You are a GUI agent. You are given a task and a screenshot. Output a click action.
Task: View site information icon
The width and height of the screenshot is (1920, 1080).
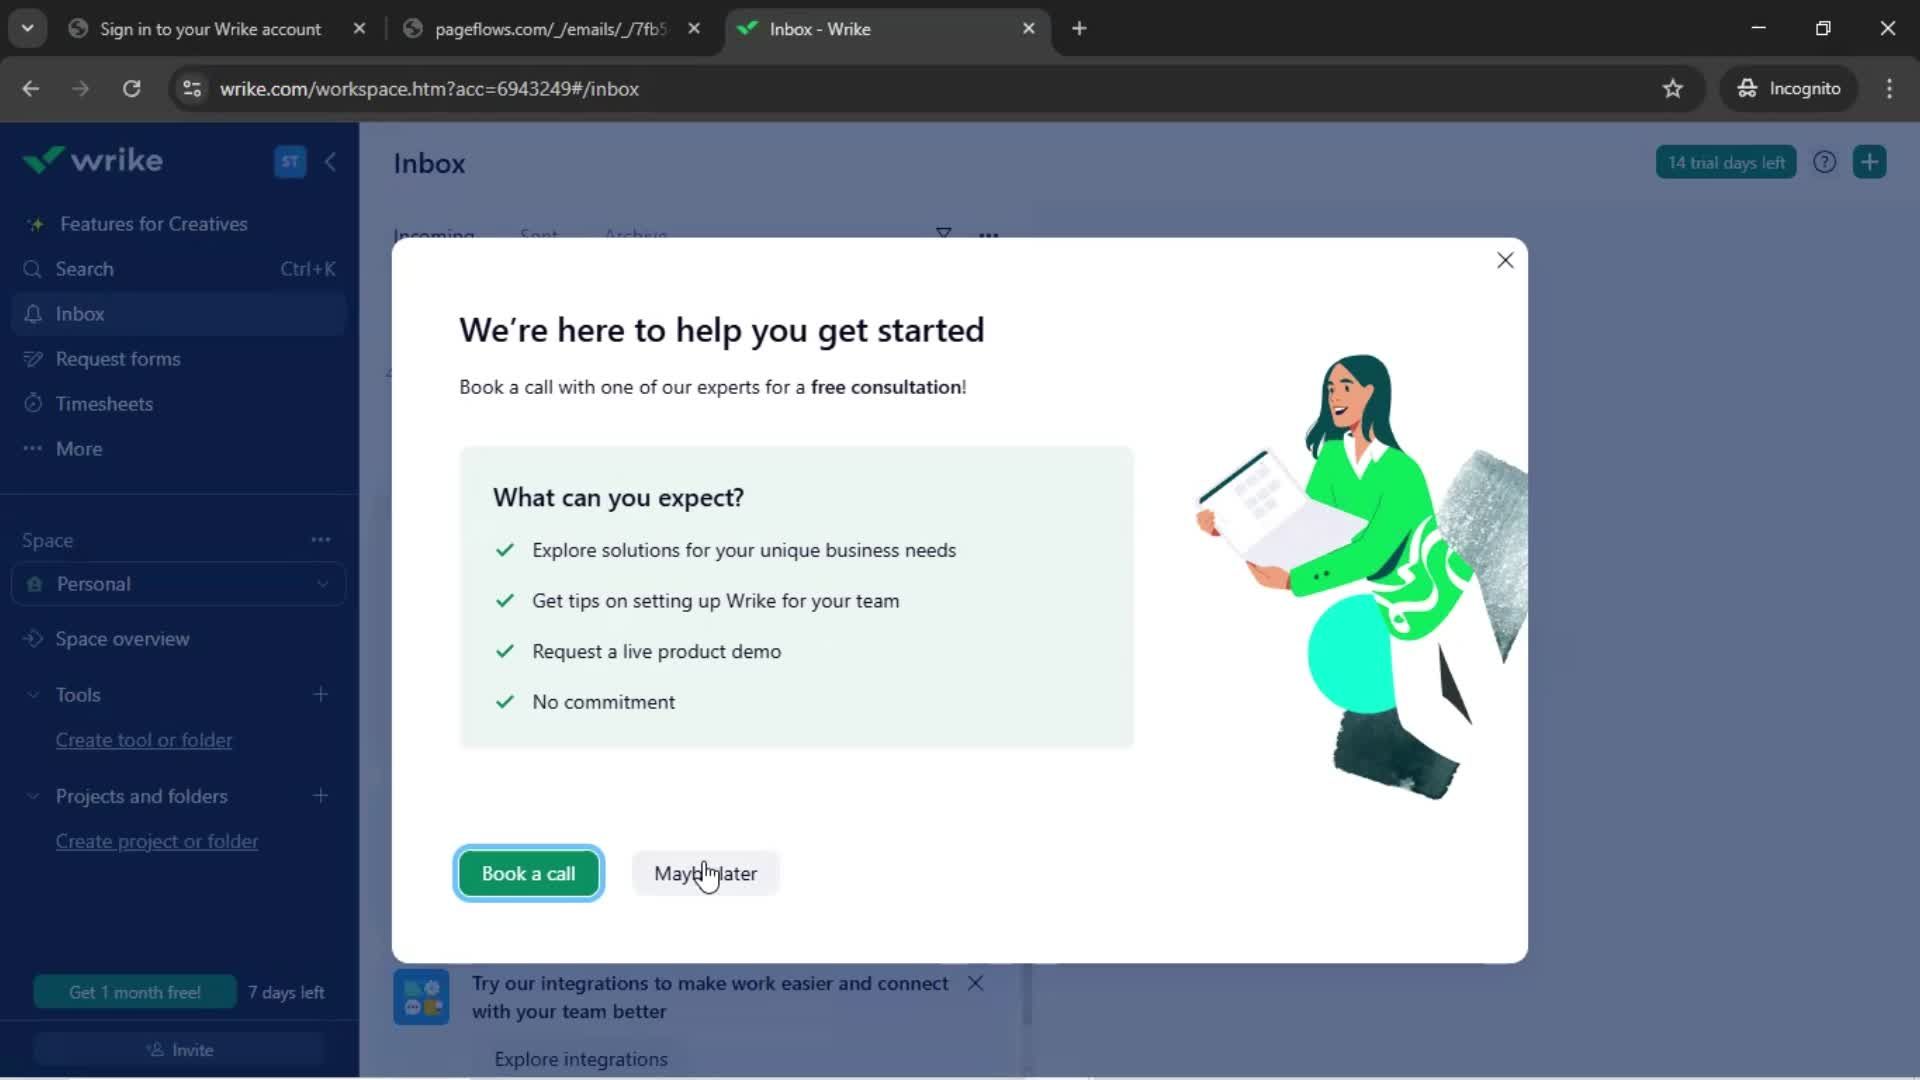[x=192, y=89]
